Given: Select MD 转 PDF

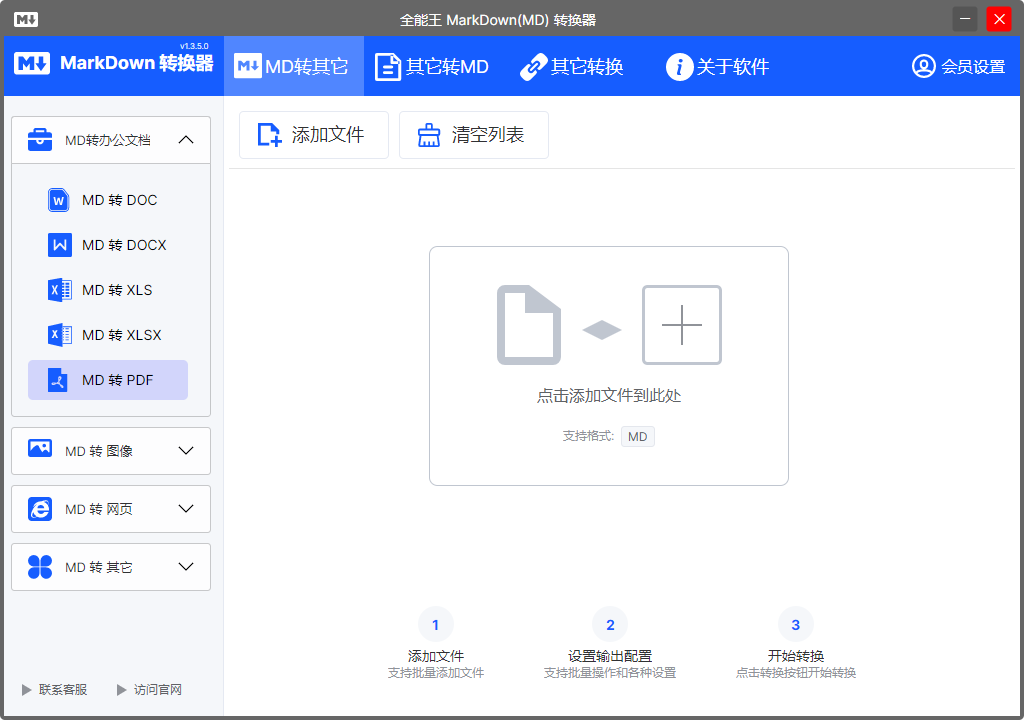Looking at the screenshot, I should [x=108, y=380].
